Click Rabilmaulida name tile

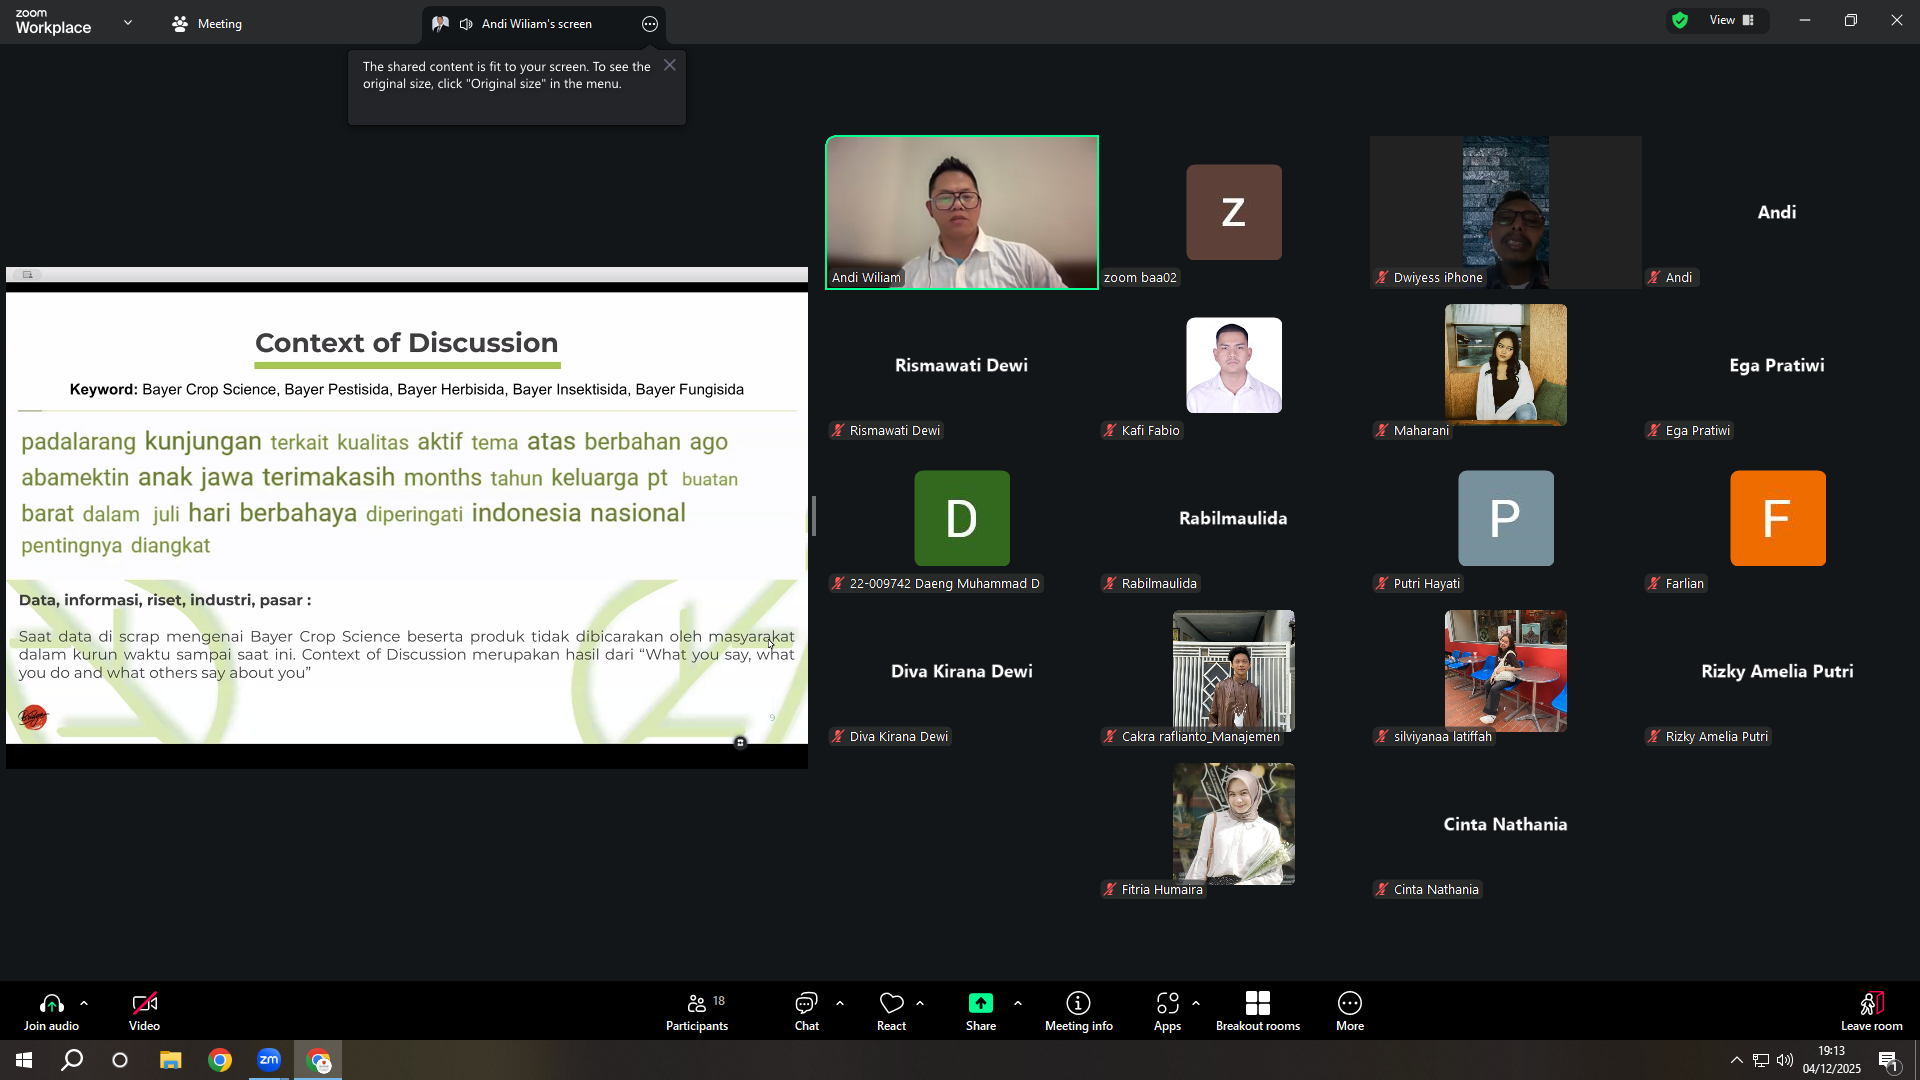coord(1234,518)
